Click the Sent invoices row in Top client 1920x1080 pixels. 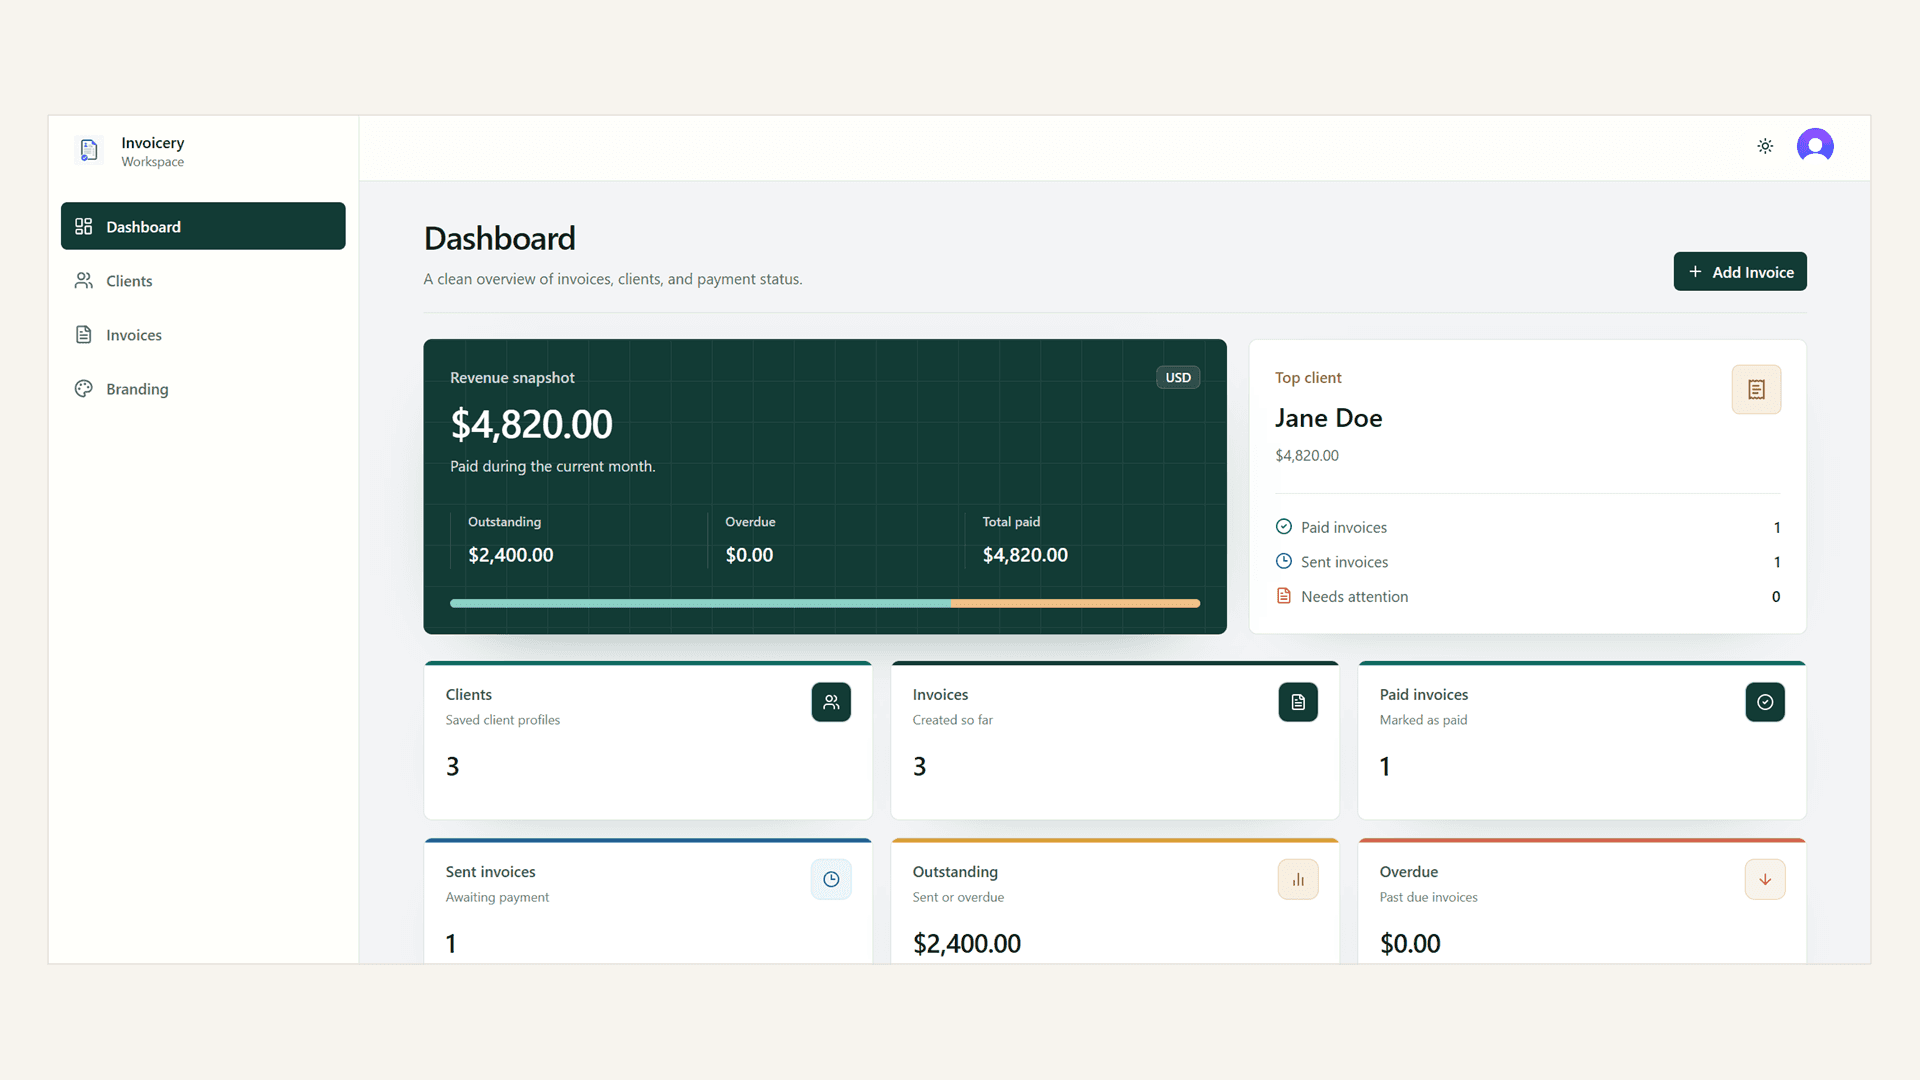pos(1527,562)
